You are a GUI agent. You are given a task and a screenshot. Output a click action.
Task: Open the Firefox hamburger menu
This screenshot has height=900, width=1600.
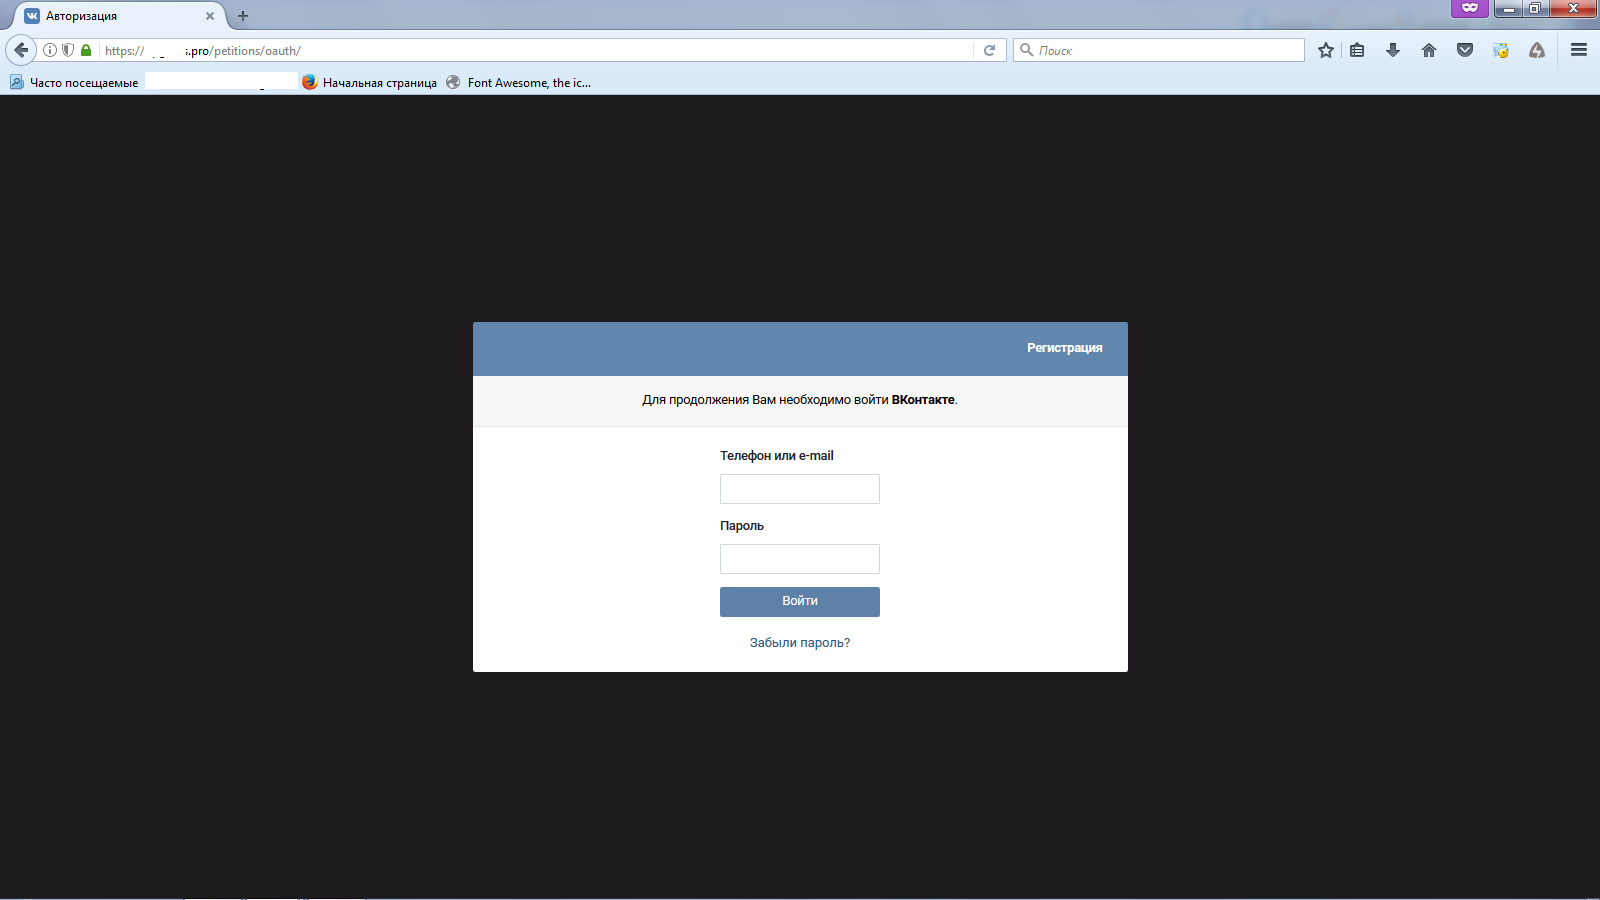[1579, 50]
